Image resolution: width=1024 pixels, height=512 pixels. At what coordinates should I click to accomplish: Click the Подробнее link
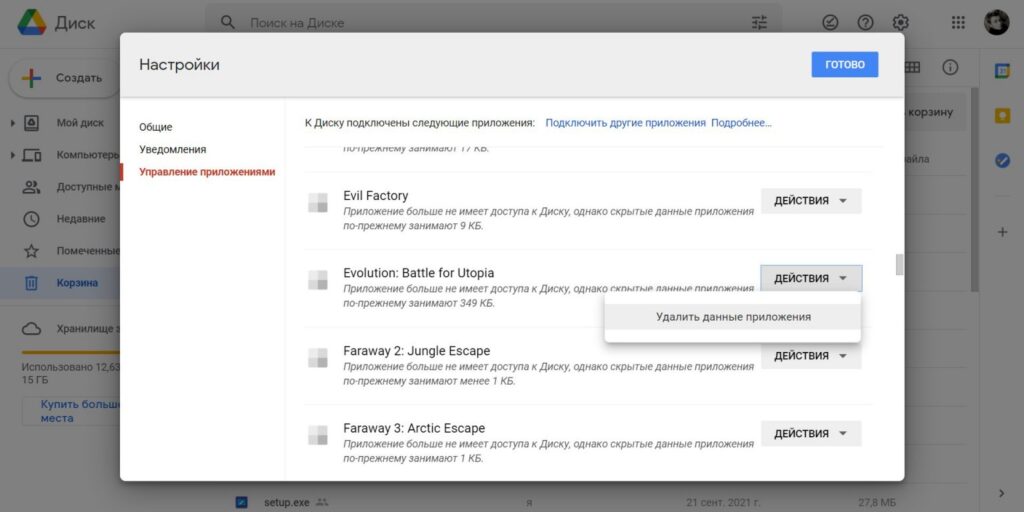[741, 123]
